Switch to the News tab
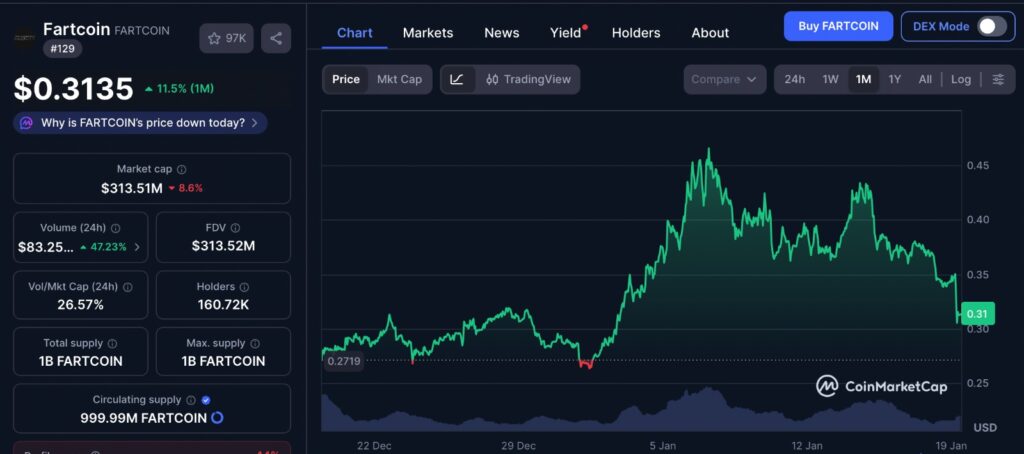The width and height of the screenshot is (1024, 454). [502, 33]
